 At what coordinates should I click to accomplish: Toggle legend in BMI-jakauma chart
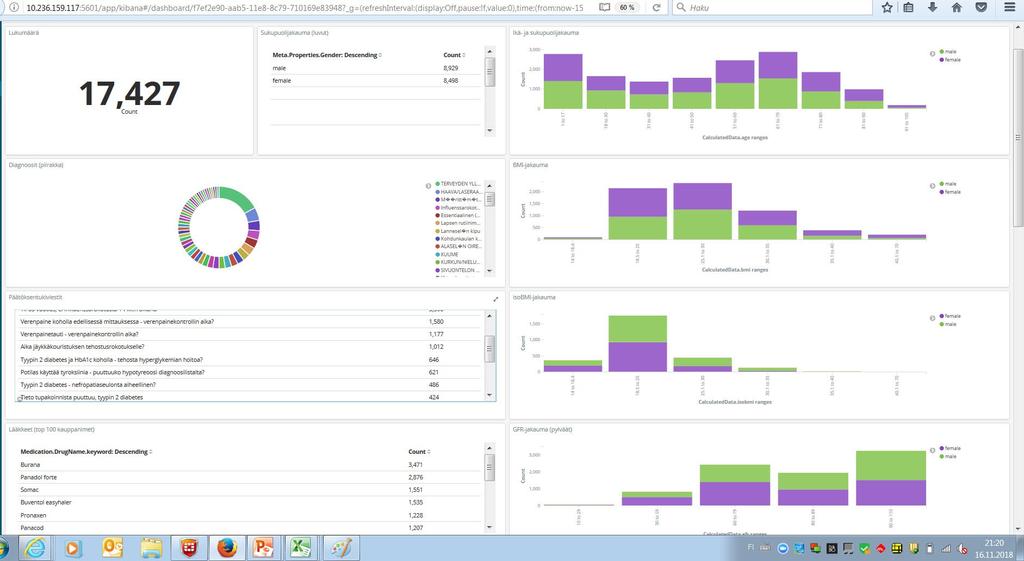(932, 186)
